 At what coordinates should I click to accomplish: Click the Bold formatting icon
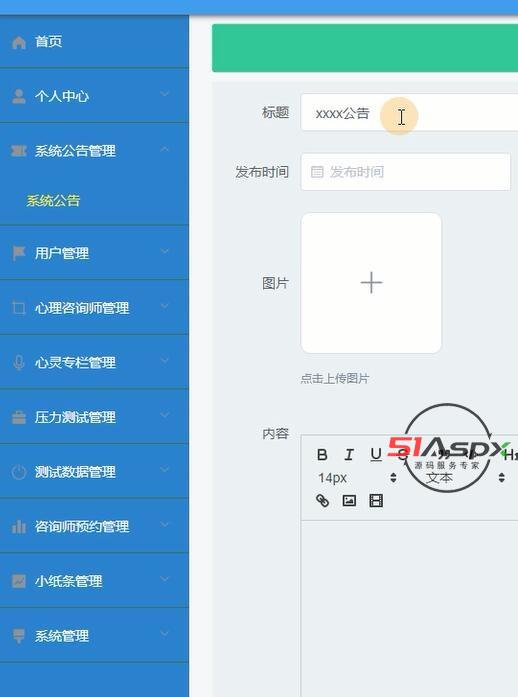point(322,454)
